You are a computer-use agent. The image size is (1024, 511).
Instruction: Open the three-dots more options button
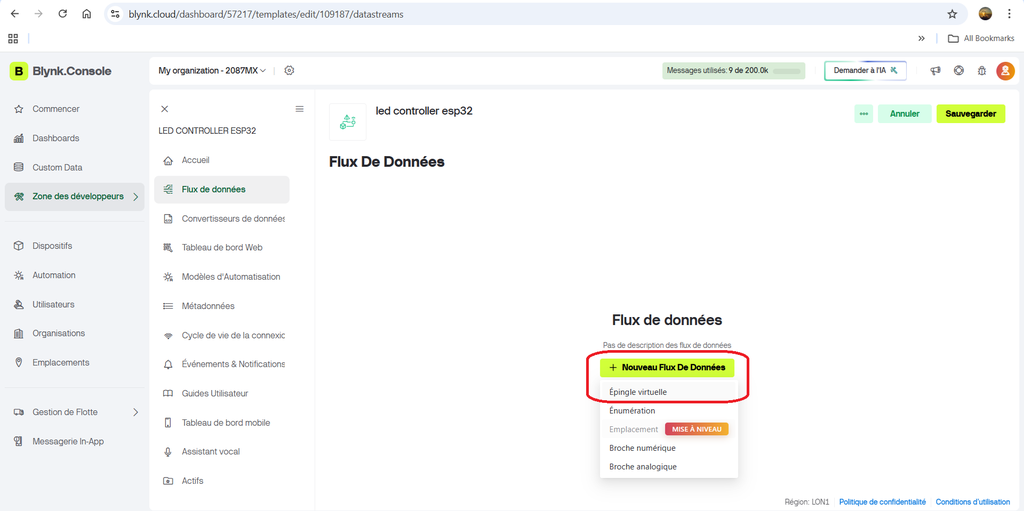(863, 114)
